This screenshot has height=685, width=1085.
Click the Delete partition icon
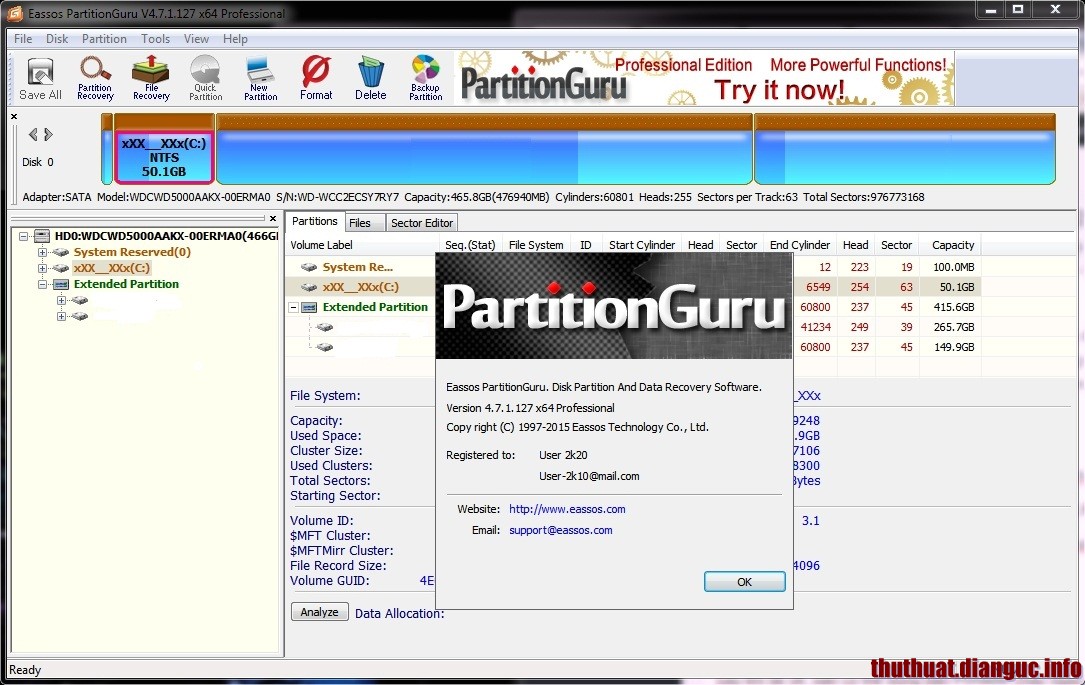click(x=370, y=78)
